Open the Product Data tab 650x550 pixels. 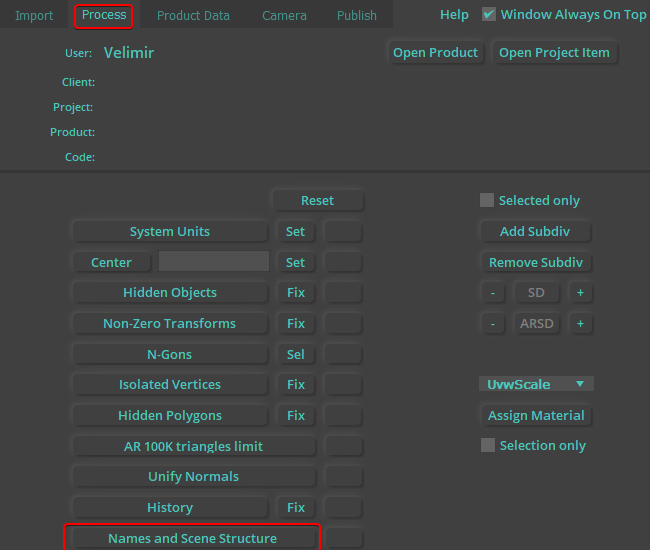tap(193, 15)
